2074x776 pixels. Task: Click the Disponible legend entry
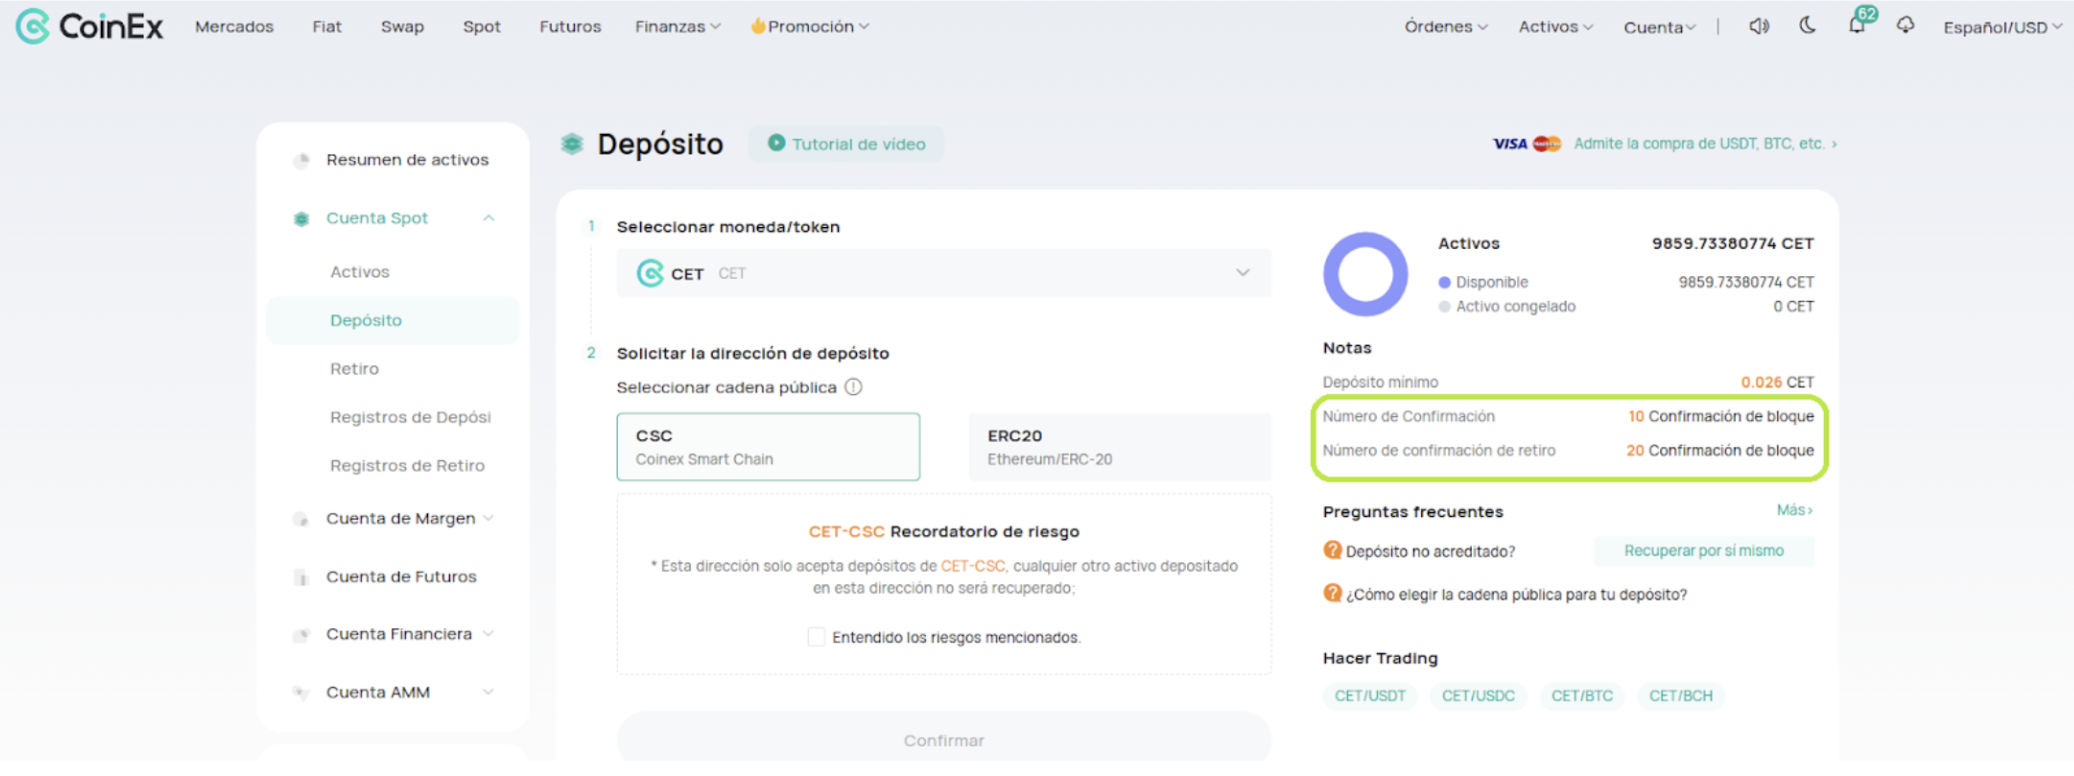point(1483,283)
